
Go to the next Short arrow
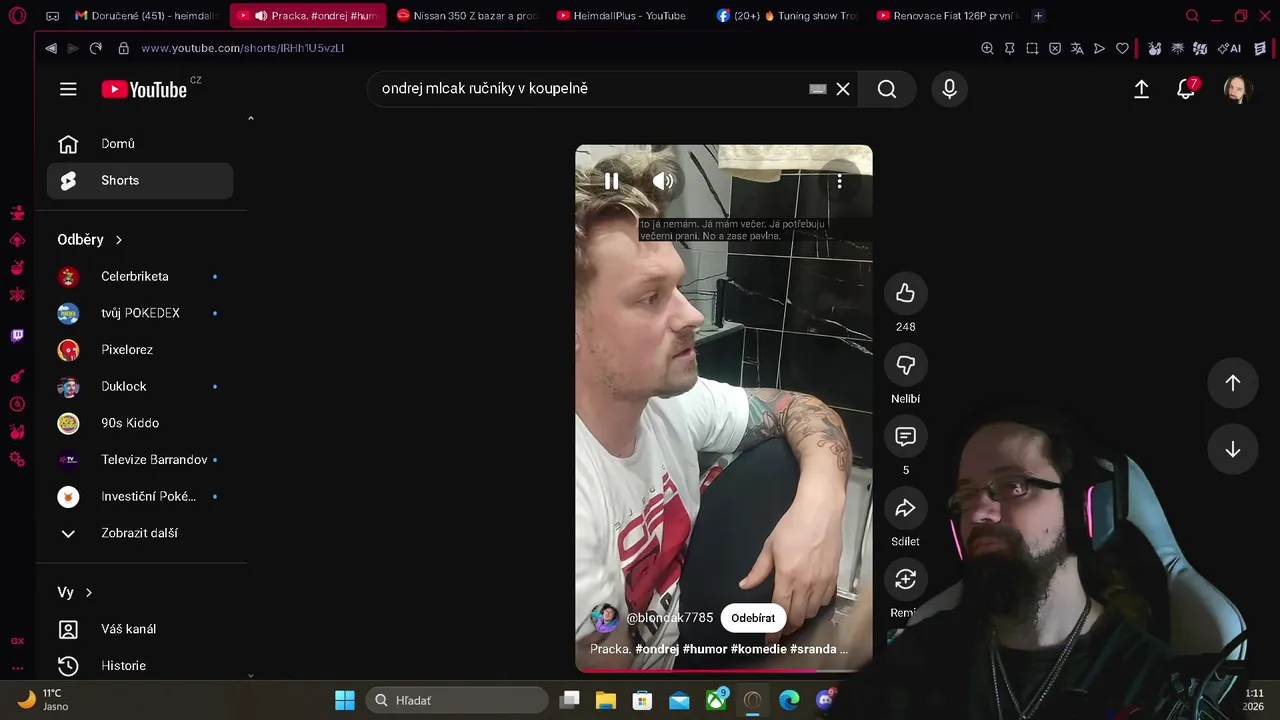[x=1232, y=450]
